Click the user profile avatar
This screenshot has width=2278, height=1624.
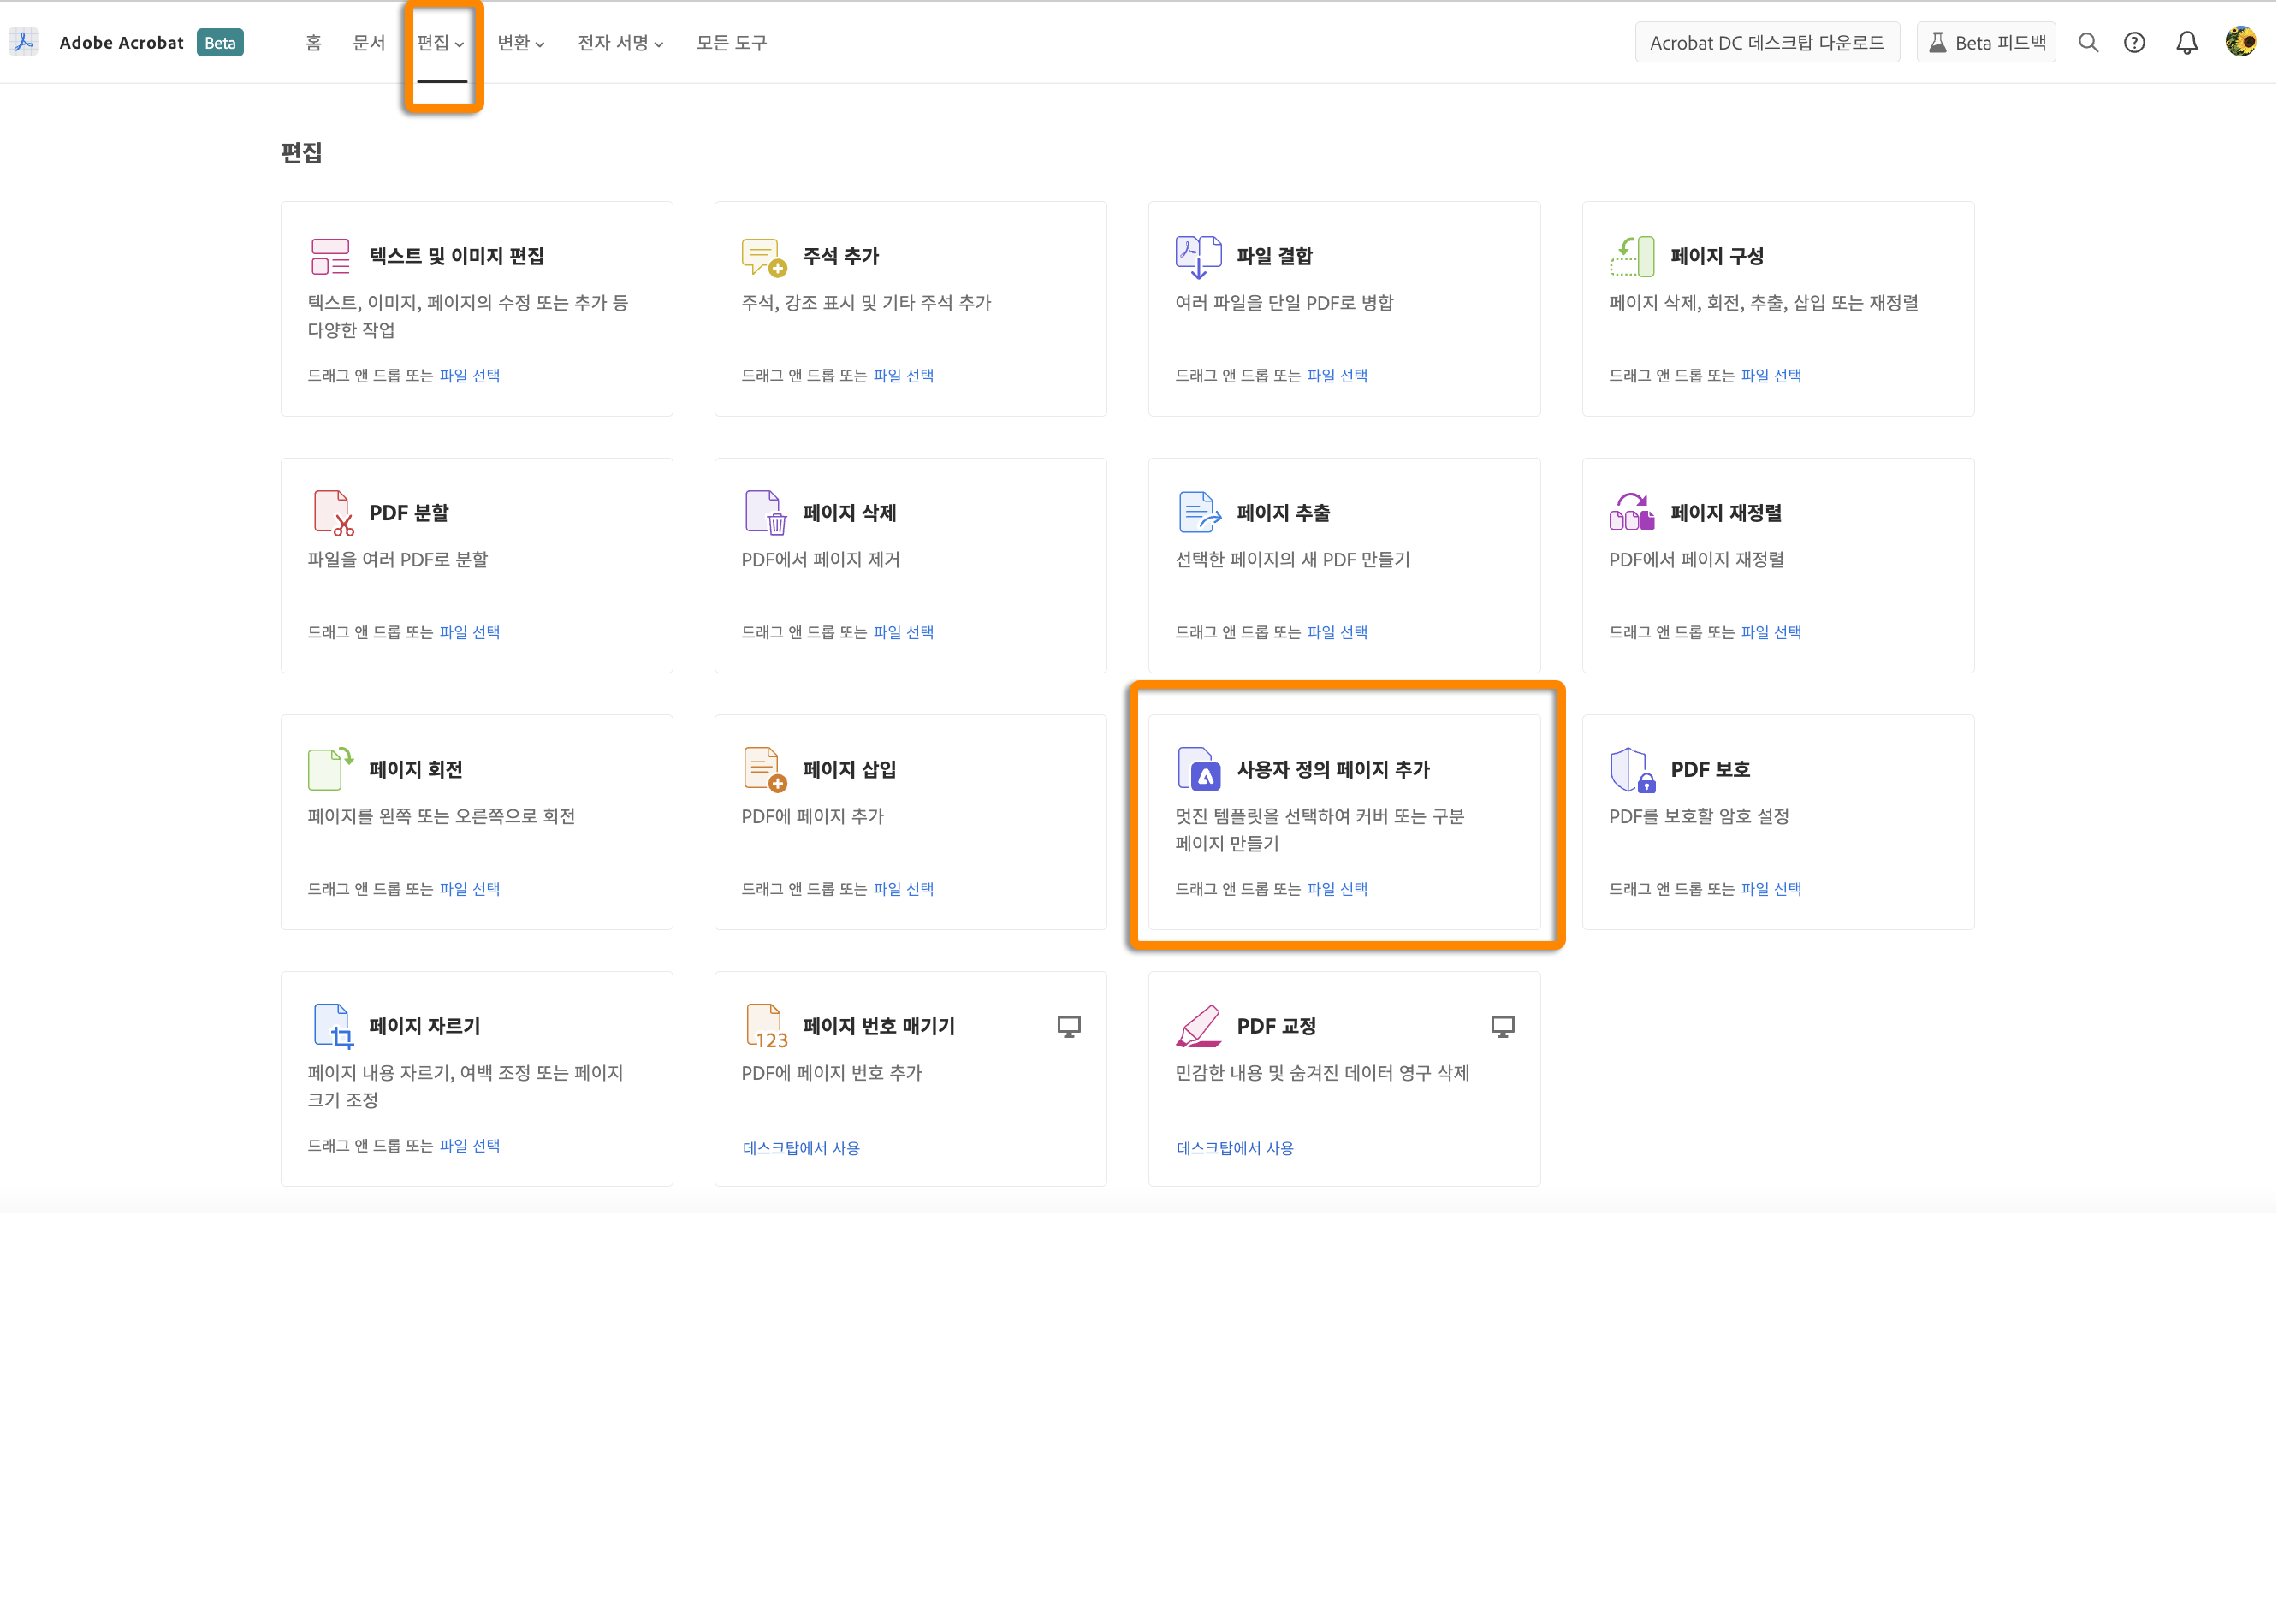tap(2241, 42)
